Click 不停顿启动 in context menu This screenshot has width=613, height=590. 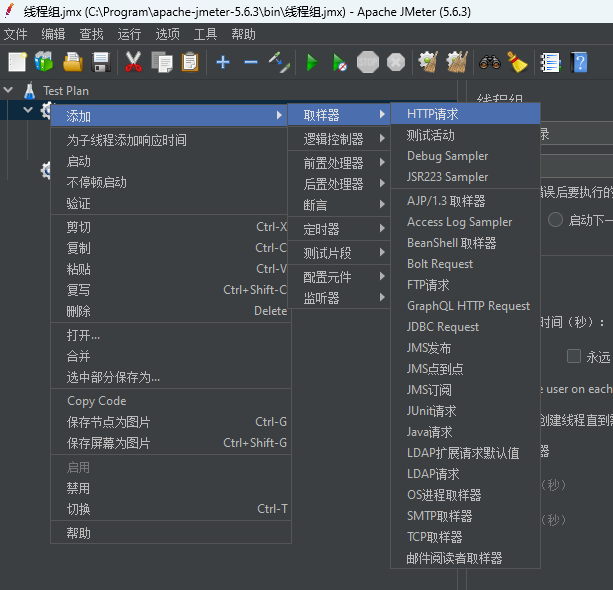(171, 182)
